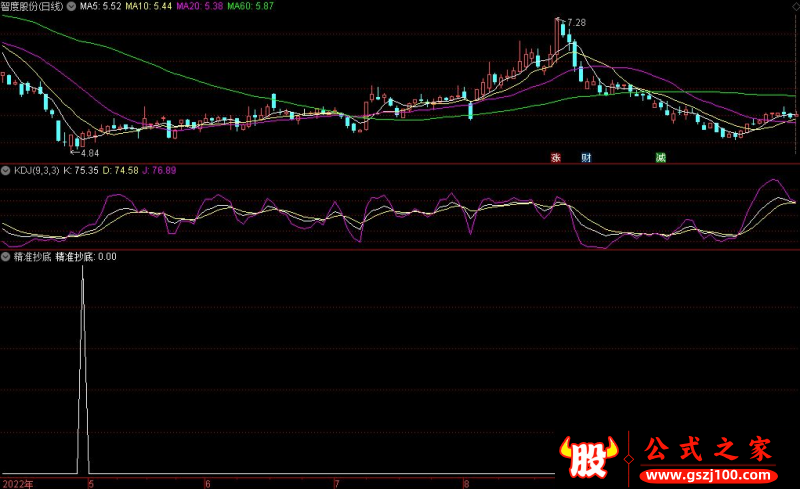Image resolution: width=800 pixels, height=489 pixels.
Task: Expand the 精准抄底 indicator panel menu arrow
Action: [6, 256]
